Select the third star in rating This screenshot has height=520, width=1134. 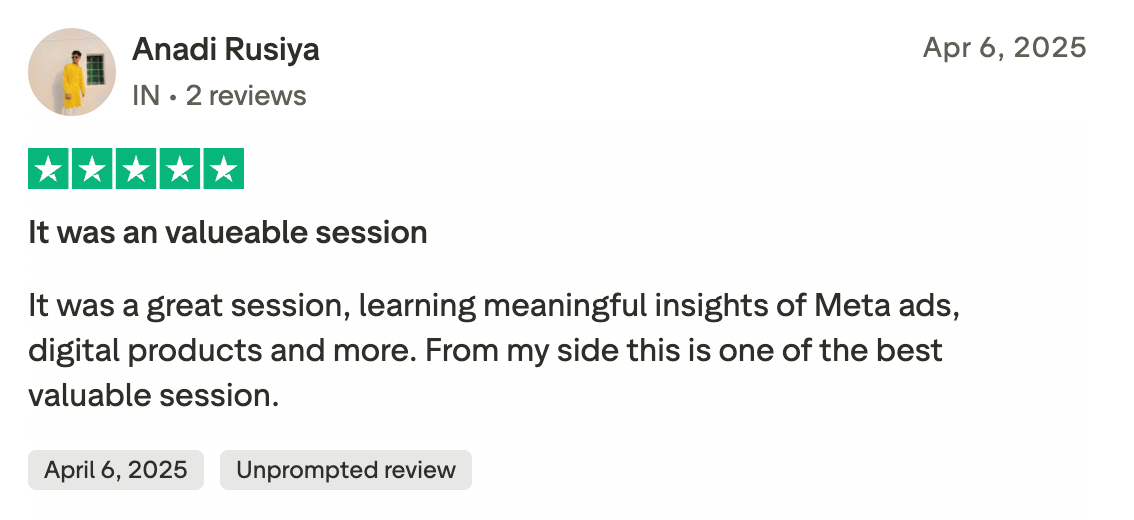135,170
